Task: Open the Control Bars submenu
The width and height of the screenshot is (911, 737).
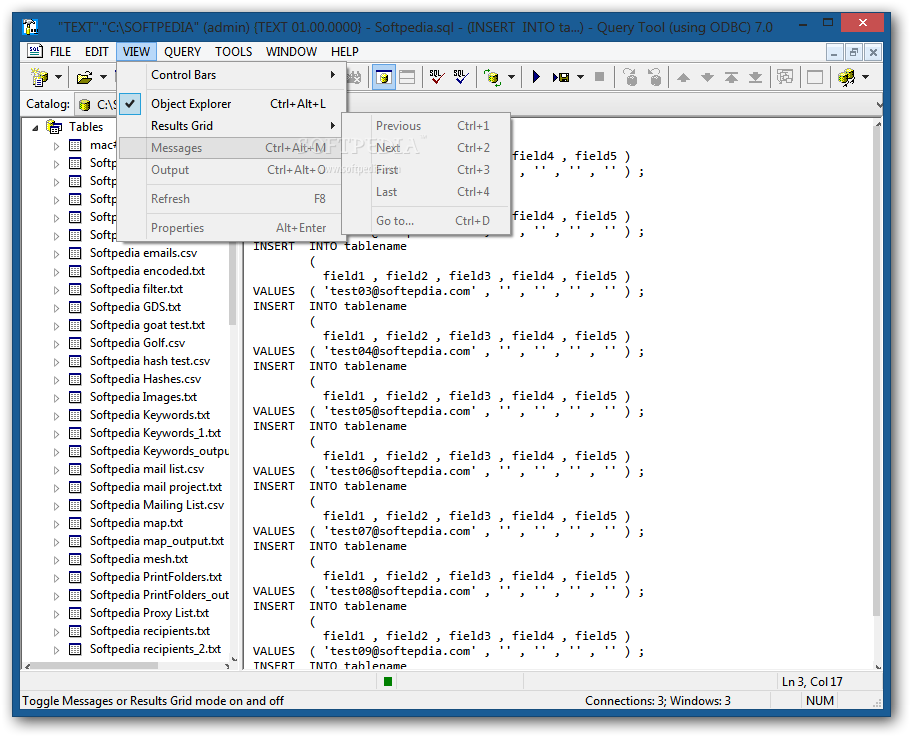Action: tap(233, 75)
